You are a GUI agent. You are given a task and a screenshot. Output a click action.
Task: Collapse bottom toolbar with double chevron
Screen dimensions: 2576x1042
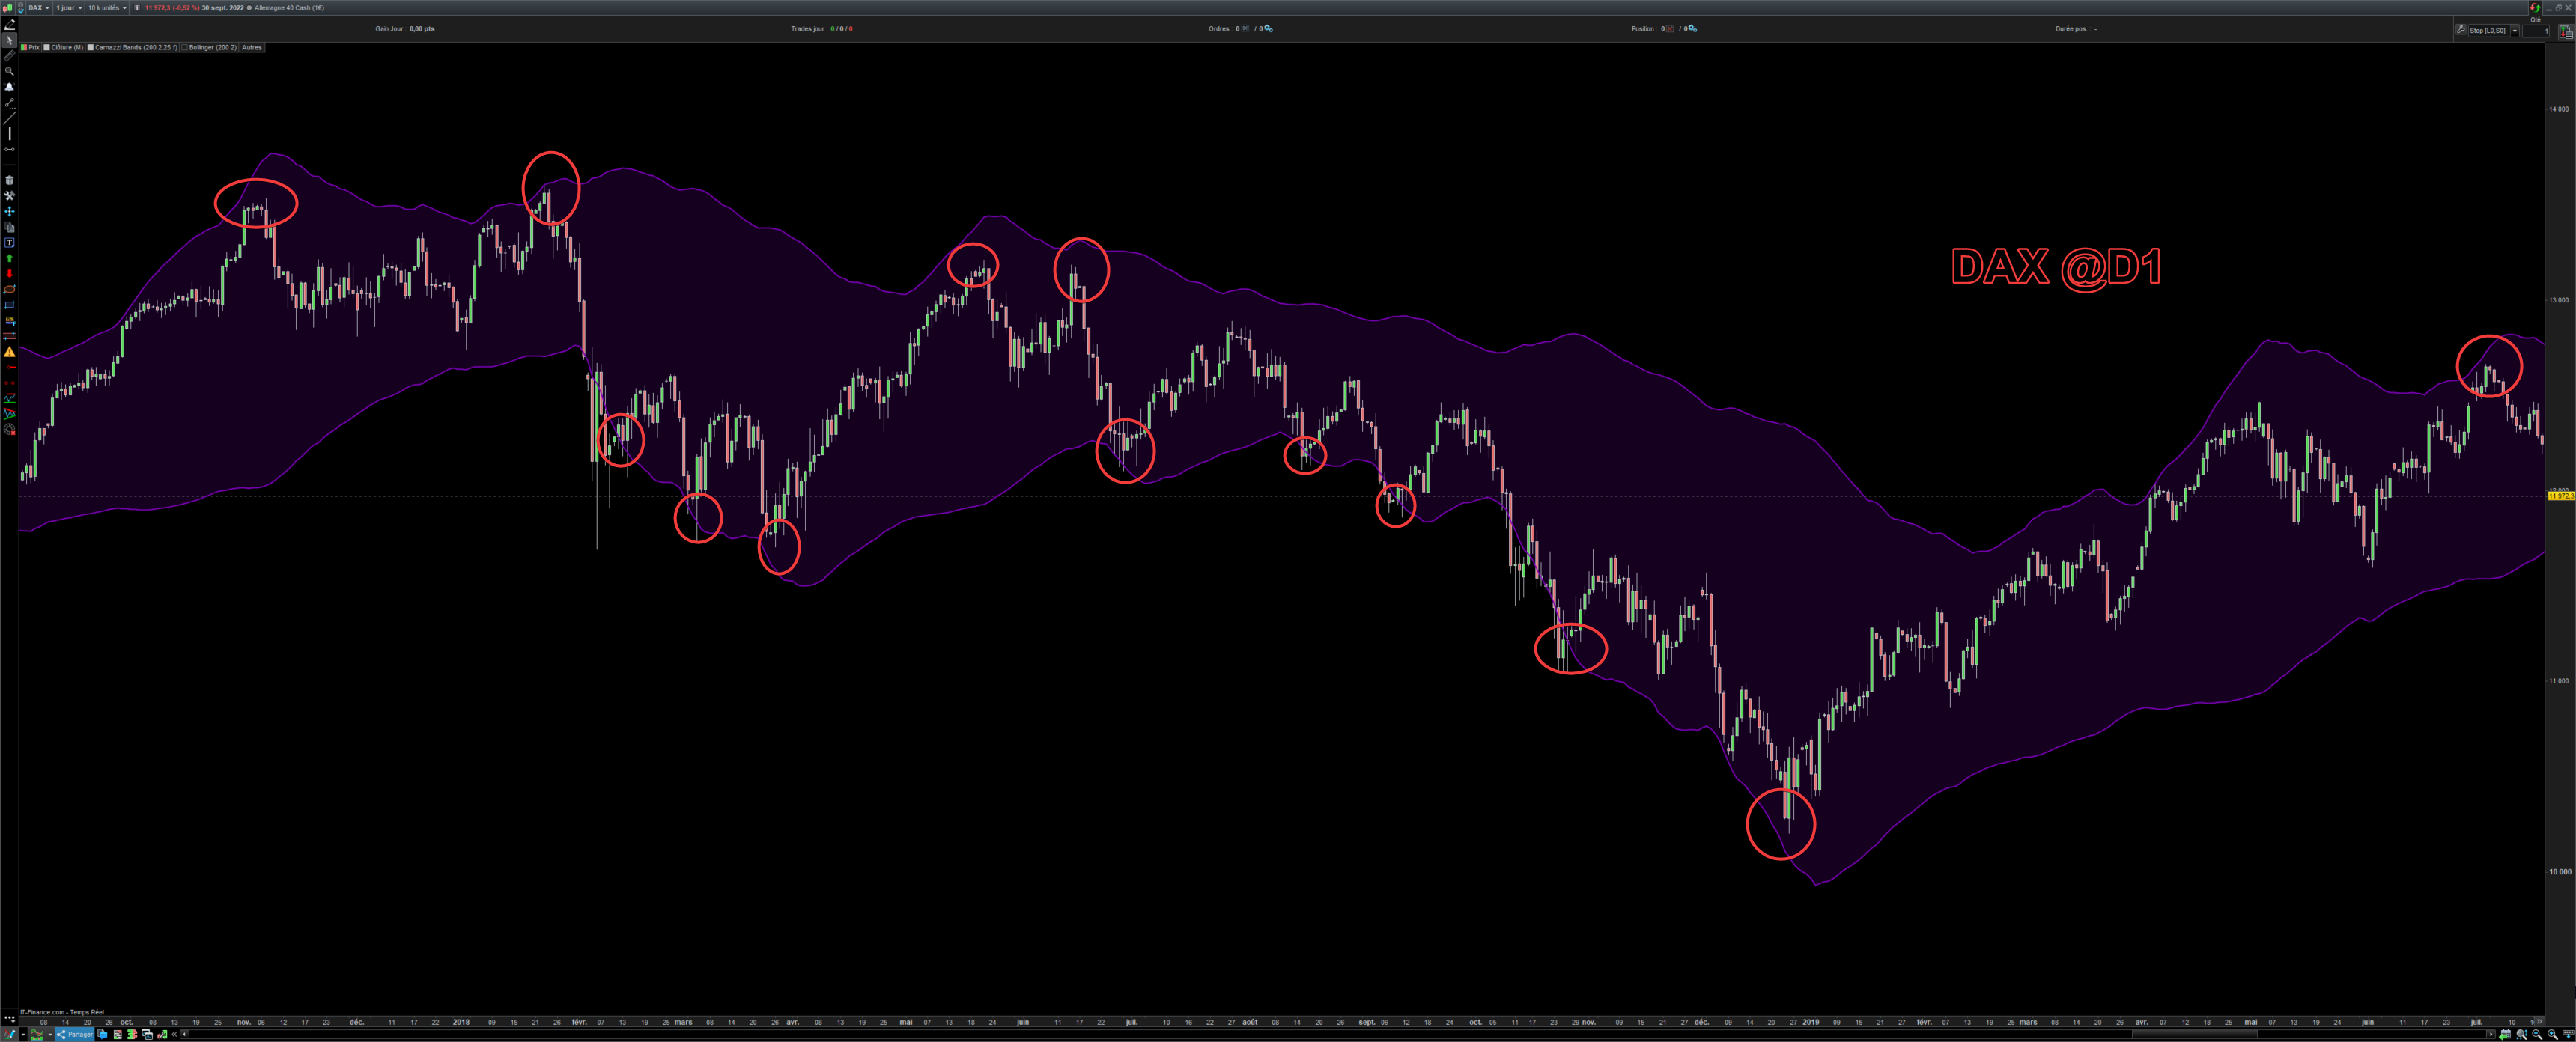coord(174,1034)
